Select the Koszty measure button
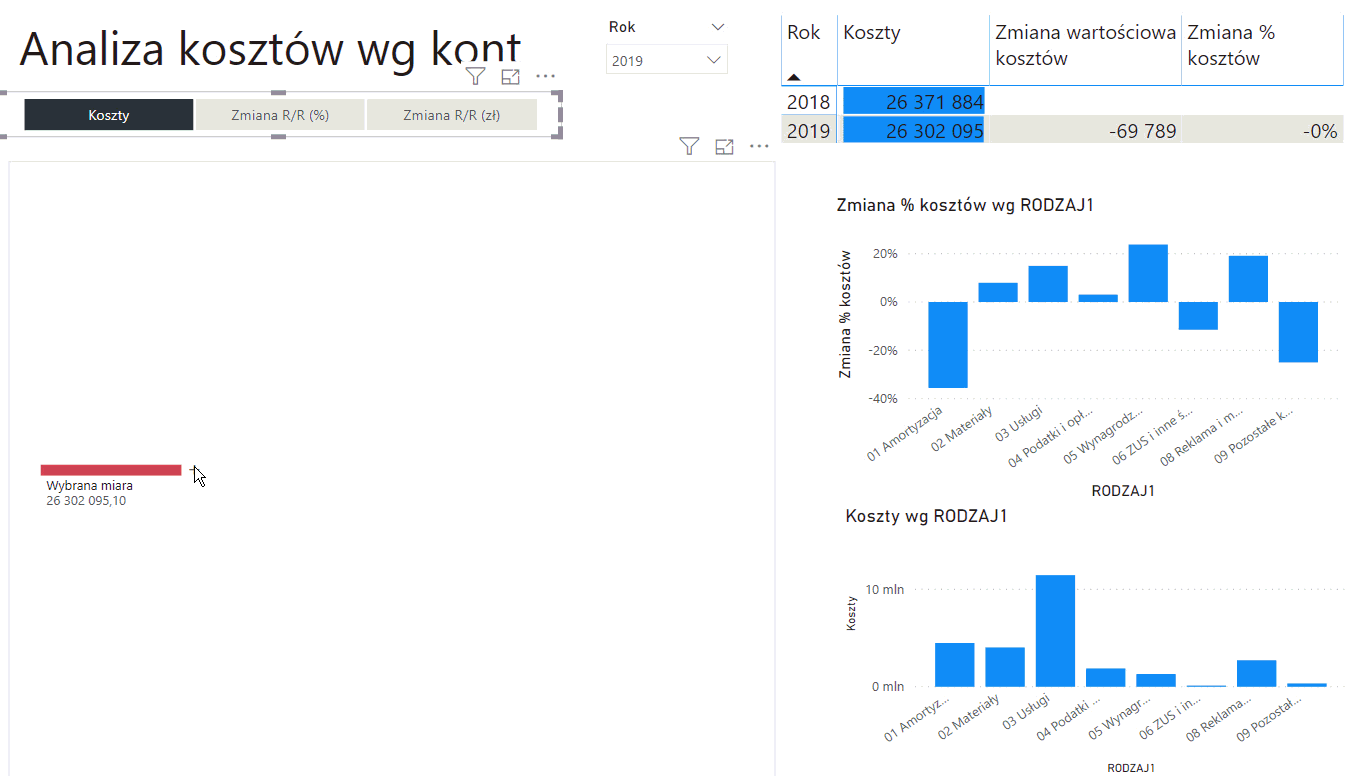Screen dimensions: 1372x776 pos(109,115)
